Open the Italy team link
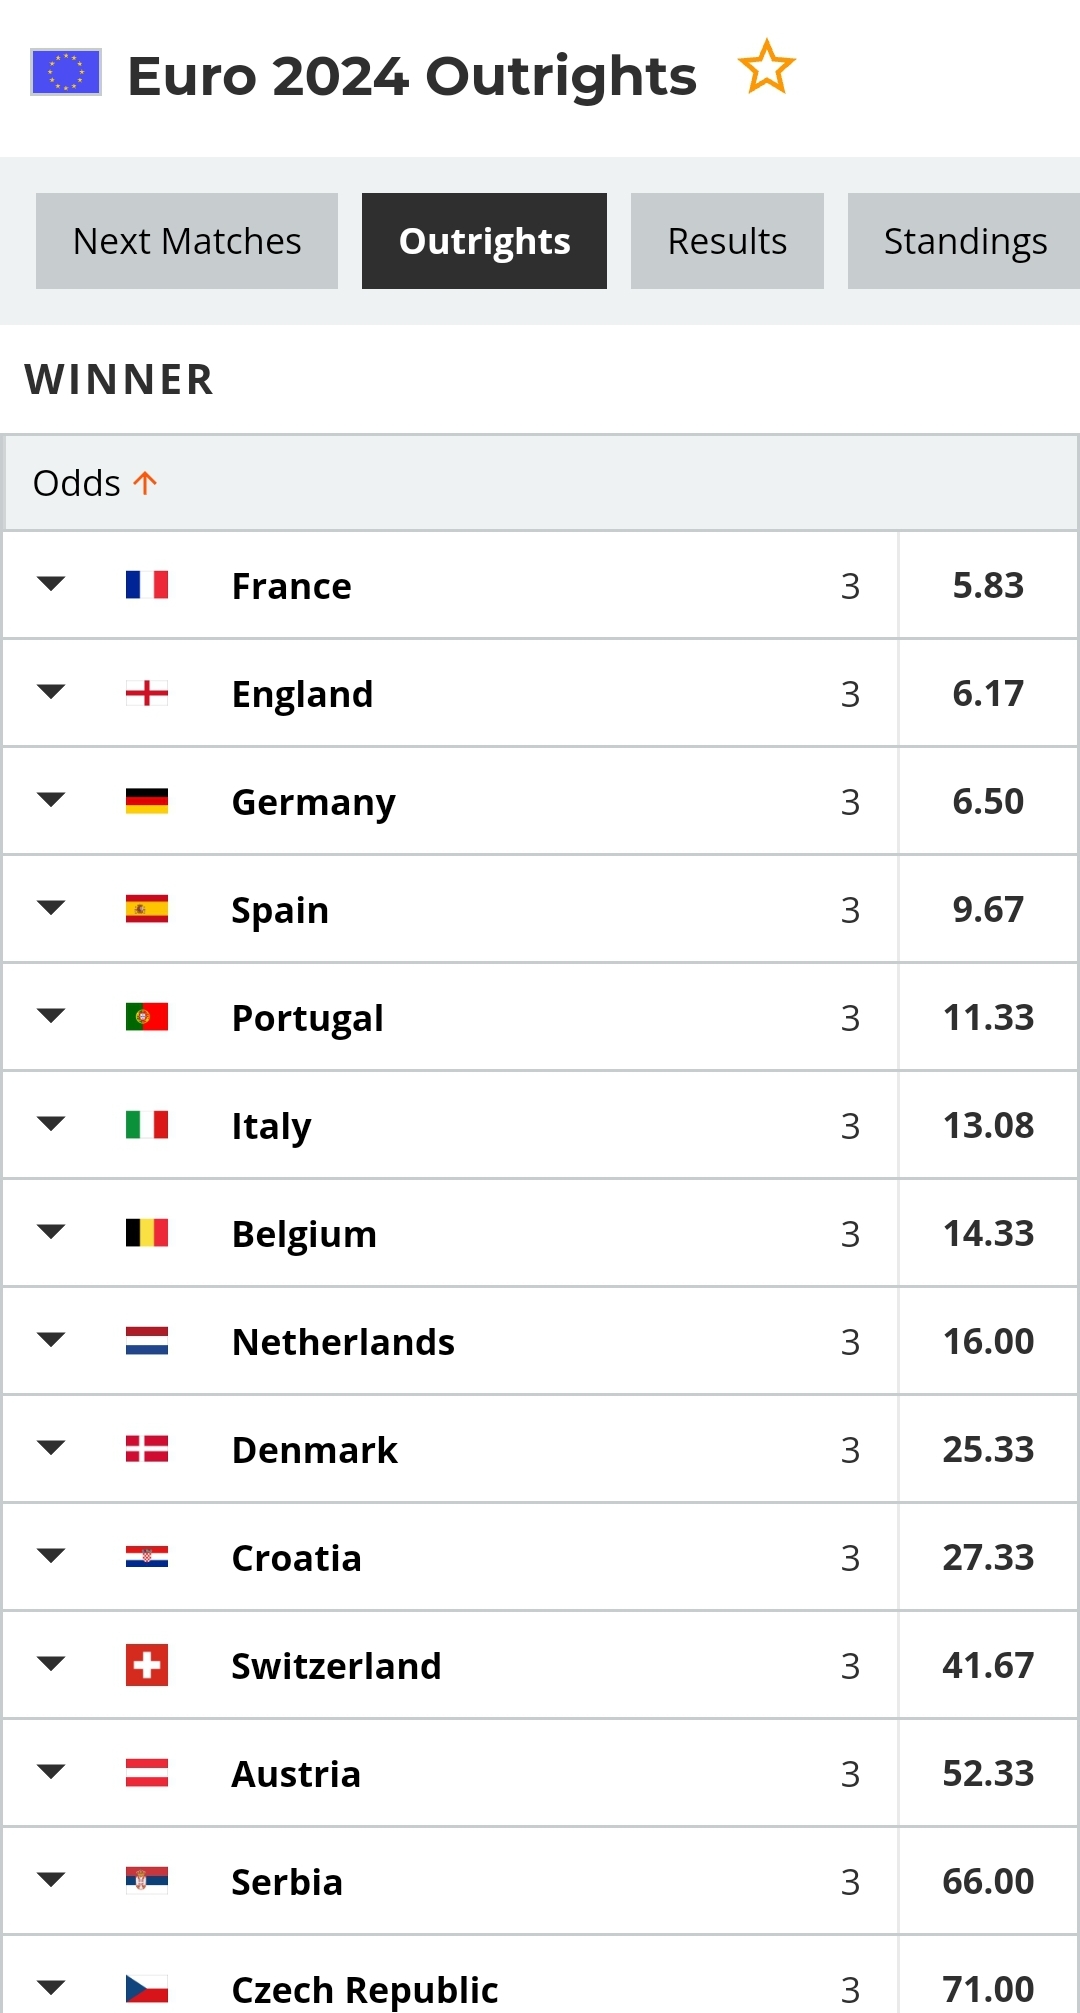This screenshot has height=2013, width=1080. click(271, 1126)
